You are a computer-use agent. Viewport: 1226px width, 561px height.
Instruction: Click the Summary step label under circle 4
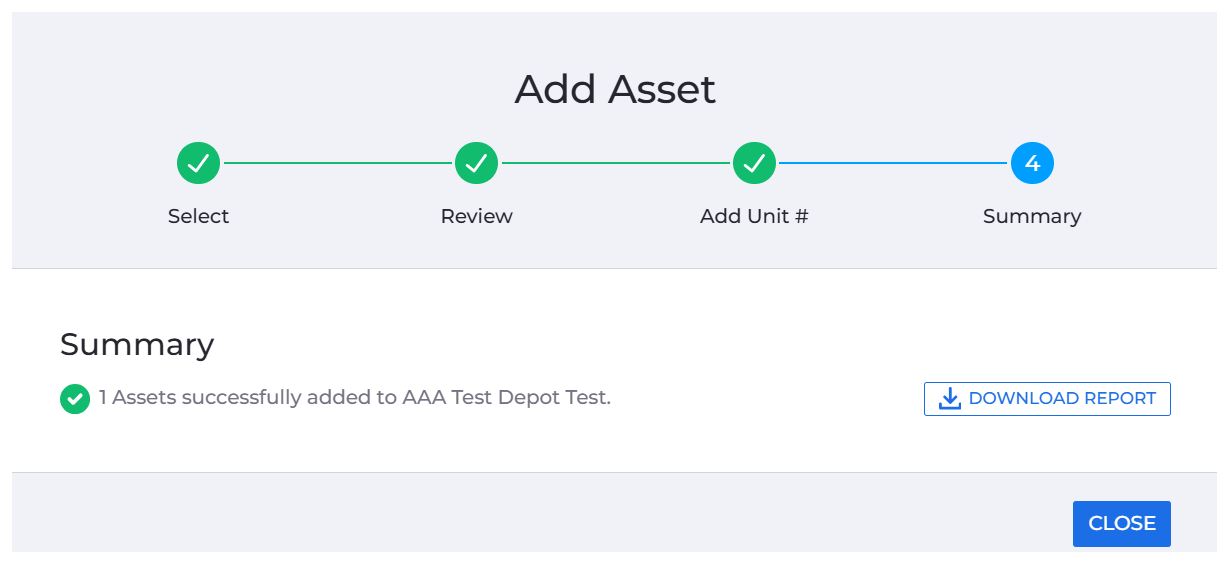click(1032, 216)
